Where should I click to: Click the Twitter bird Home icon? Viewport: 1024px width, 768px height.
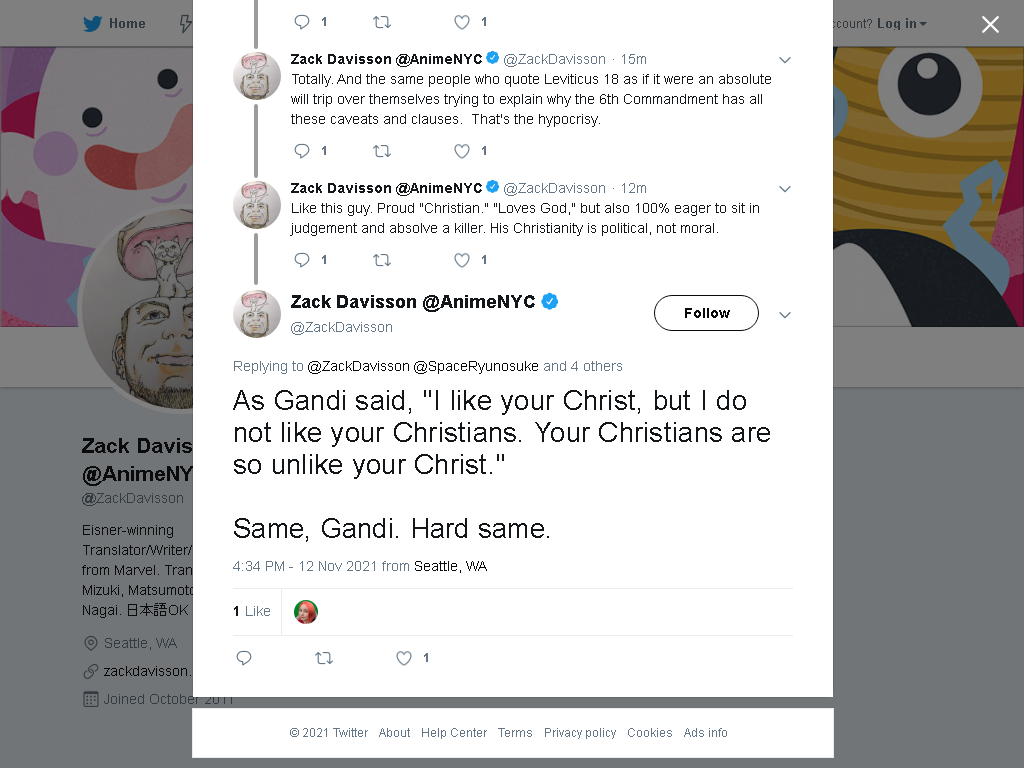(92, 24)
